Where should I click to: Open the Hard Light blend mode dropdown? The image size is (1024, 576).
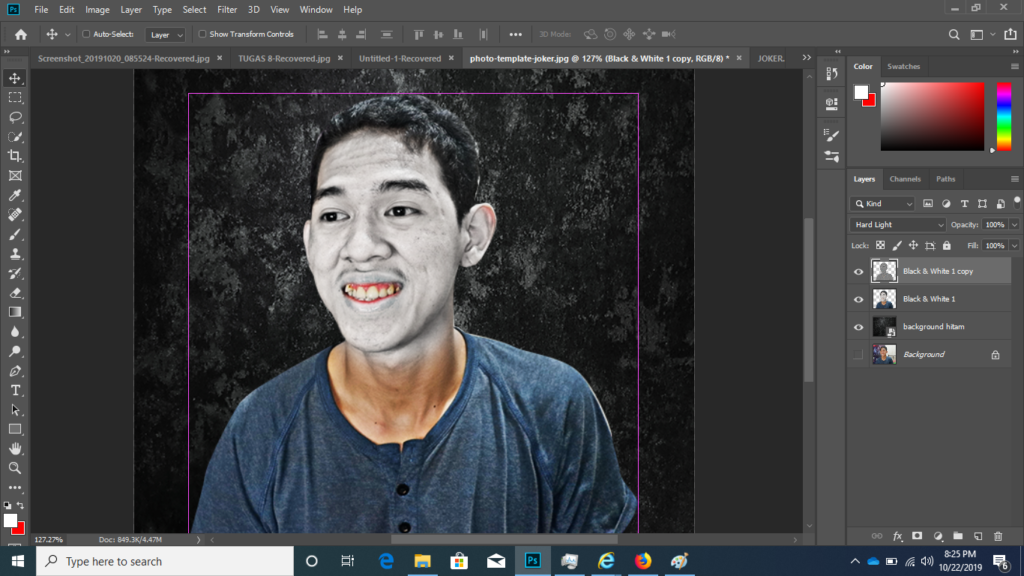898,225
